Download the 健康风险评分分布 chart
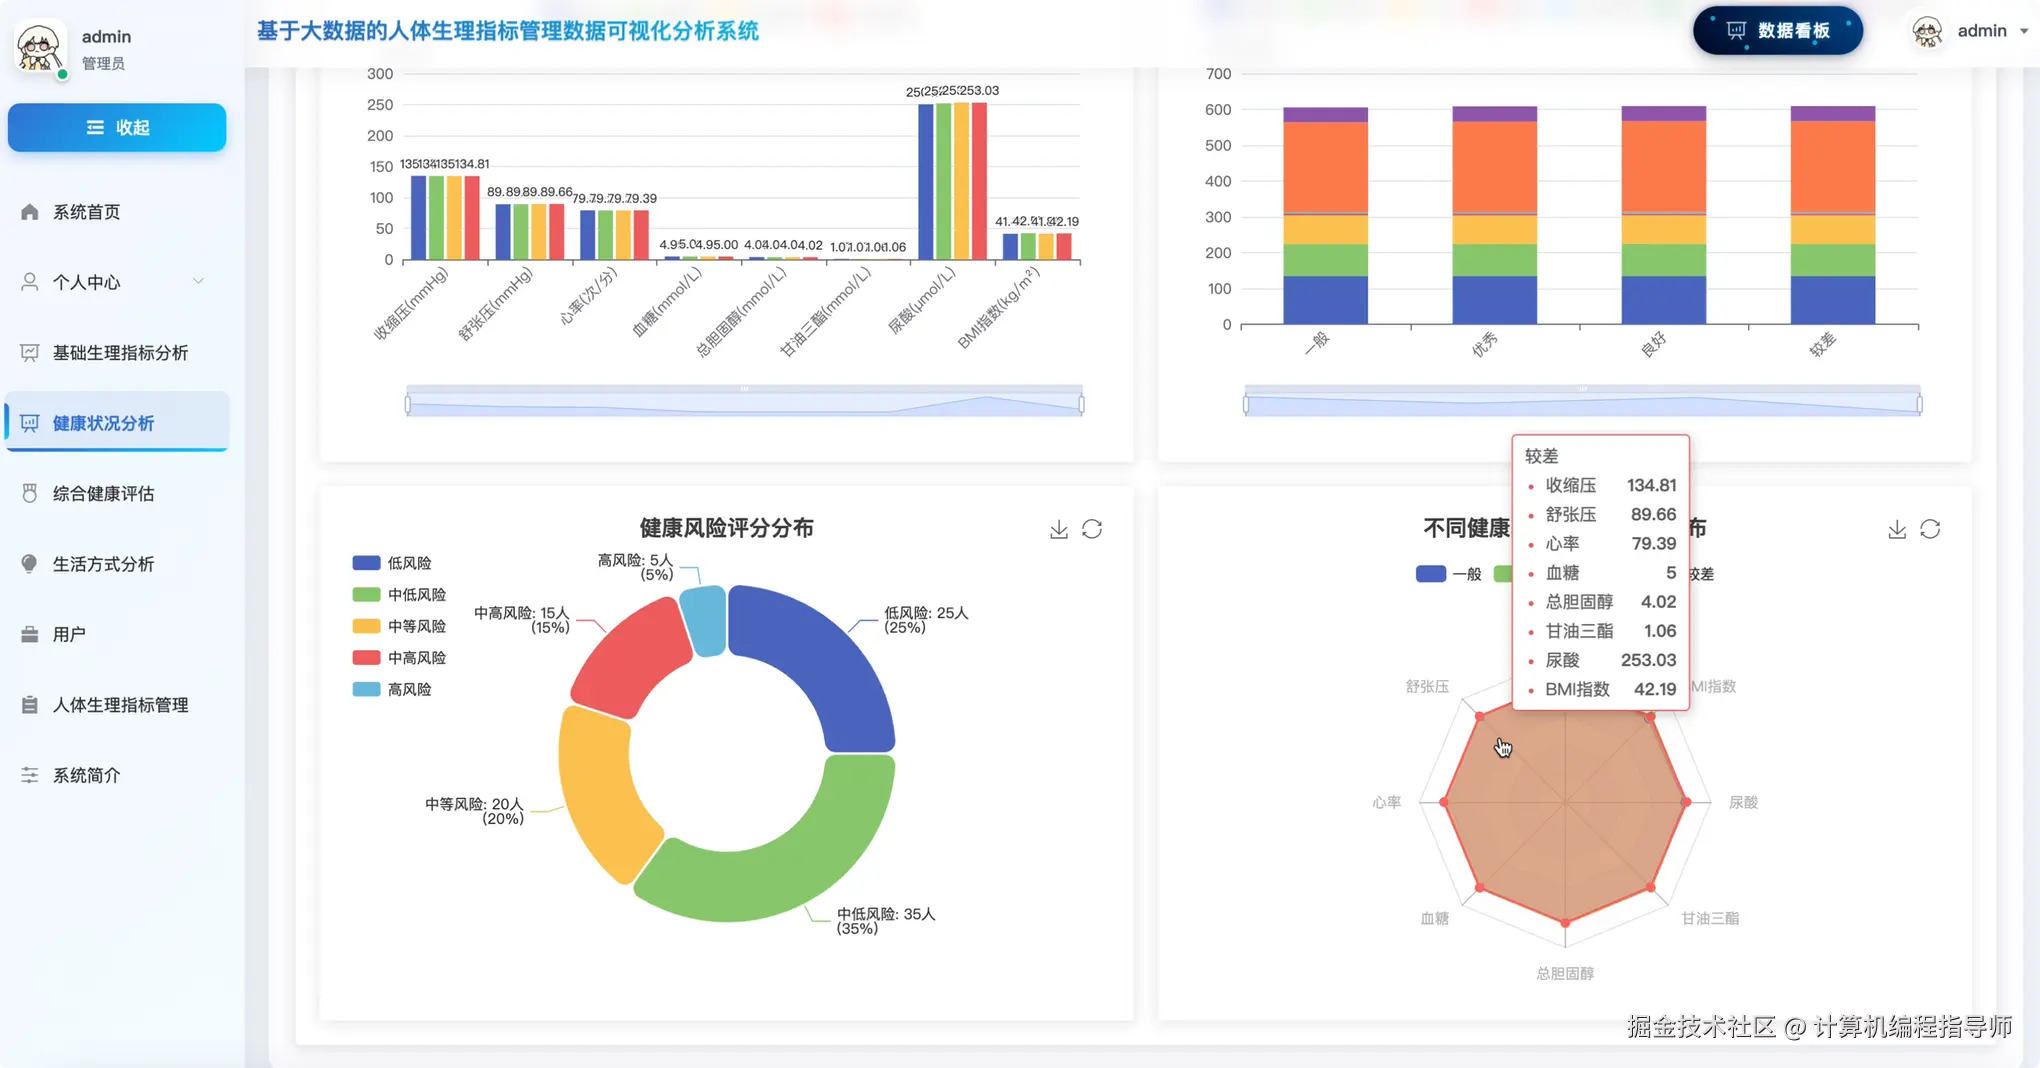This screenshot has height=1068, width=2040. 1059,529
